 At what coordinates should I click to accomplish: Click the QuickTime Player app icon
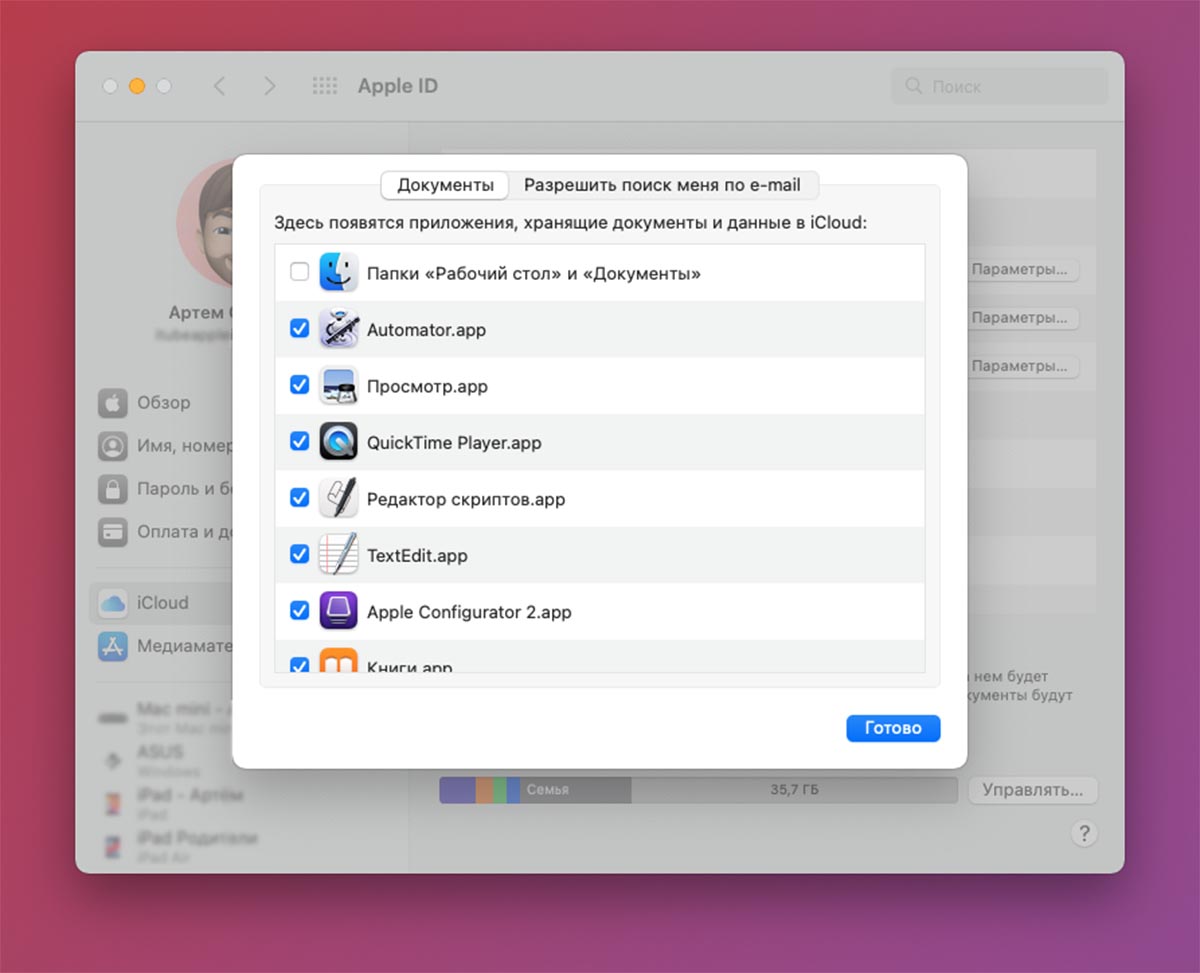point(338,442)
